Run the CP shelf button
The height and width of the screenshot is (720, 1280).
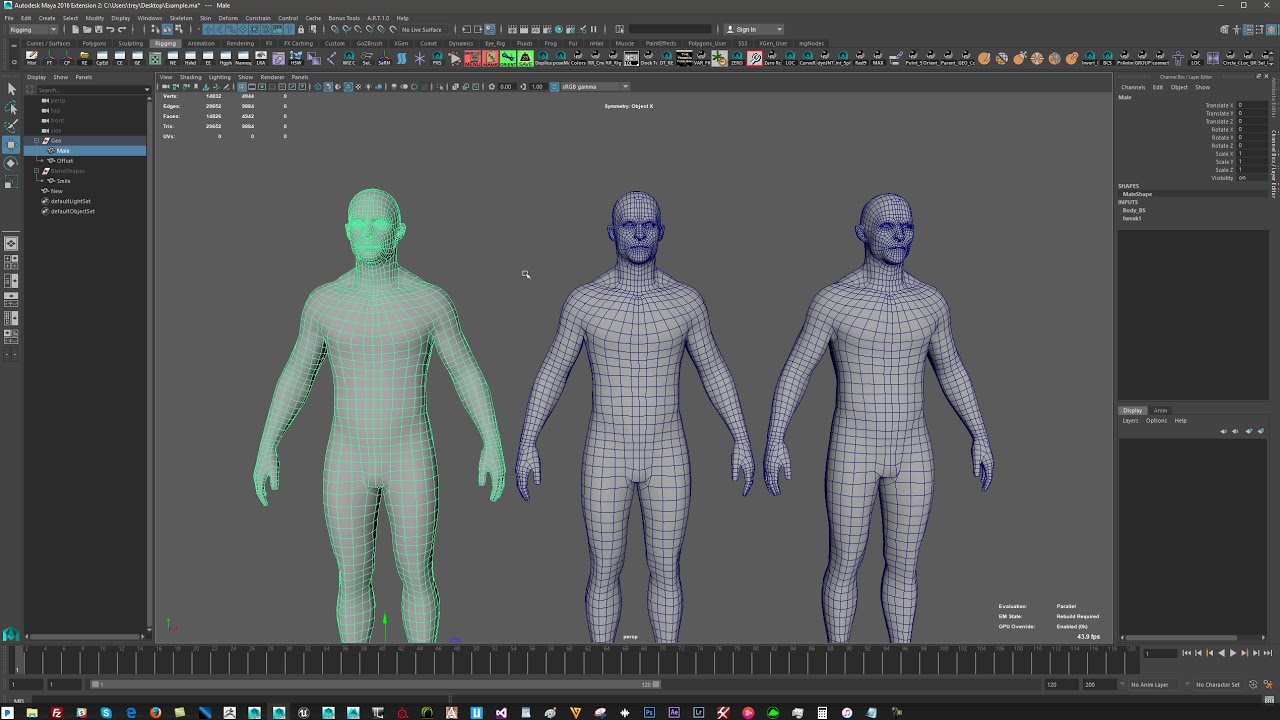(66, 59)
